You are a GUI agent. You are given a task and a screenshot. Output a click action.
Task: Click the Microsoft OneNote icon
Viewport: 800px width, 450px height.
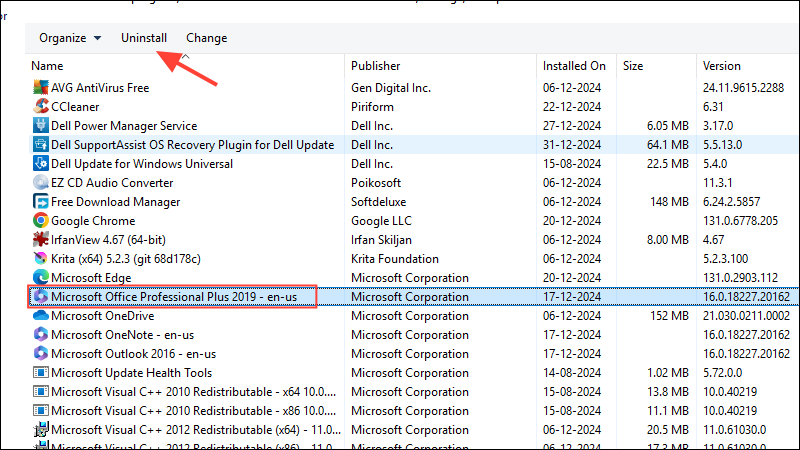[40, 335]
